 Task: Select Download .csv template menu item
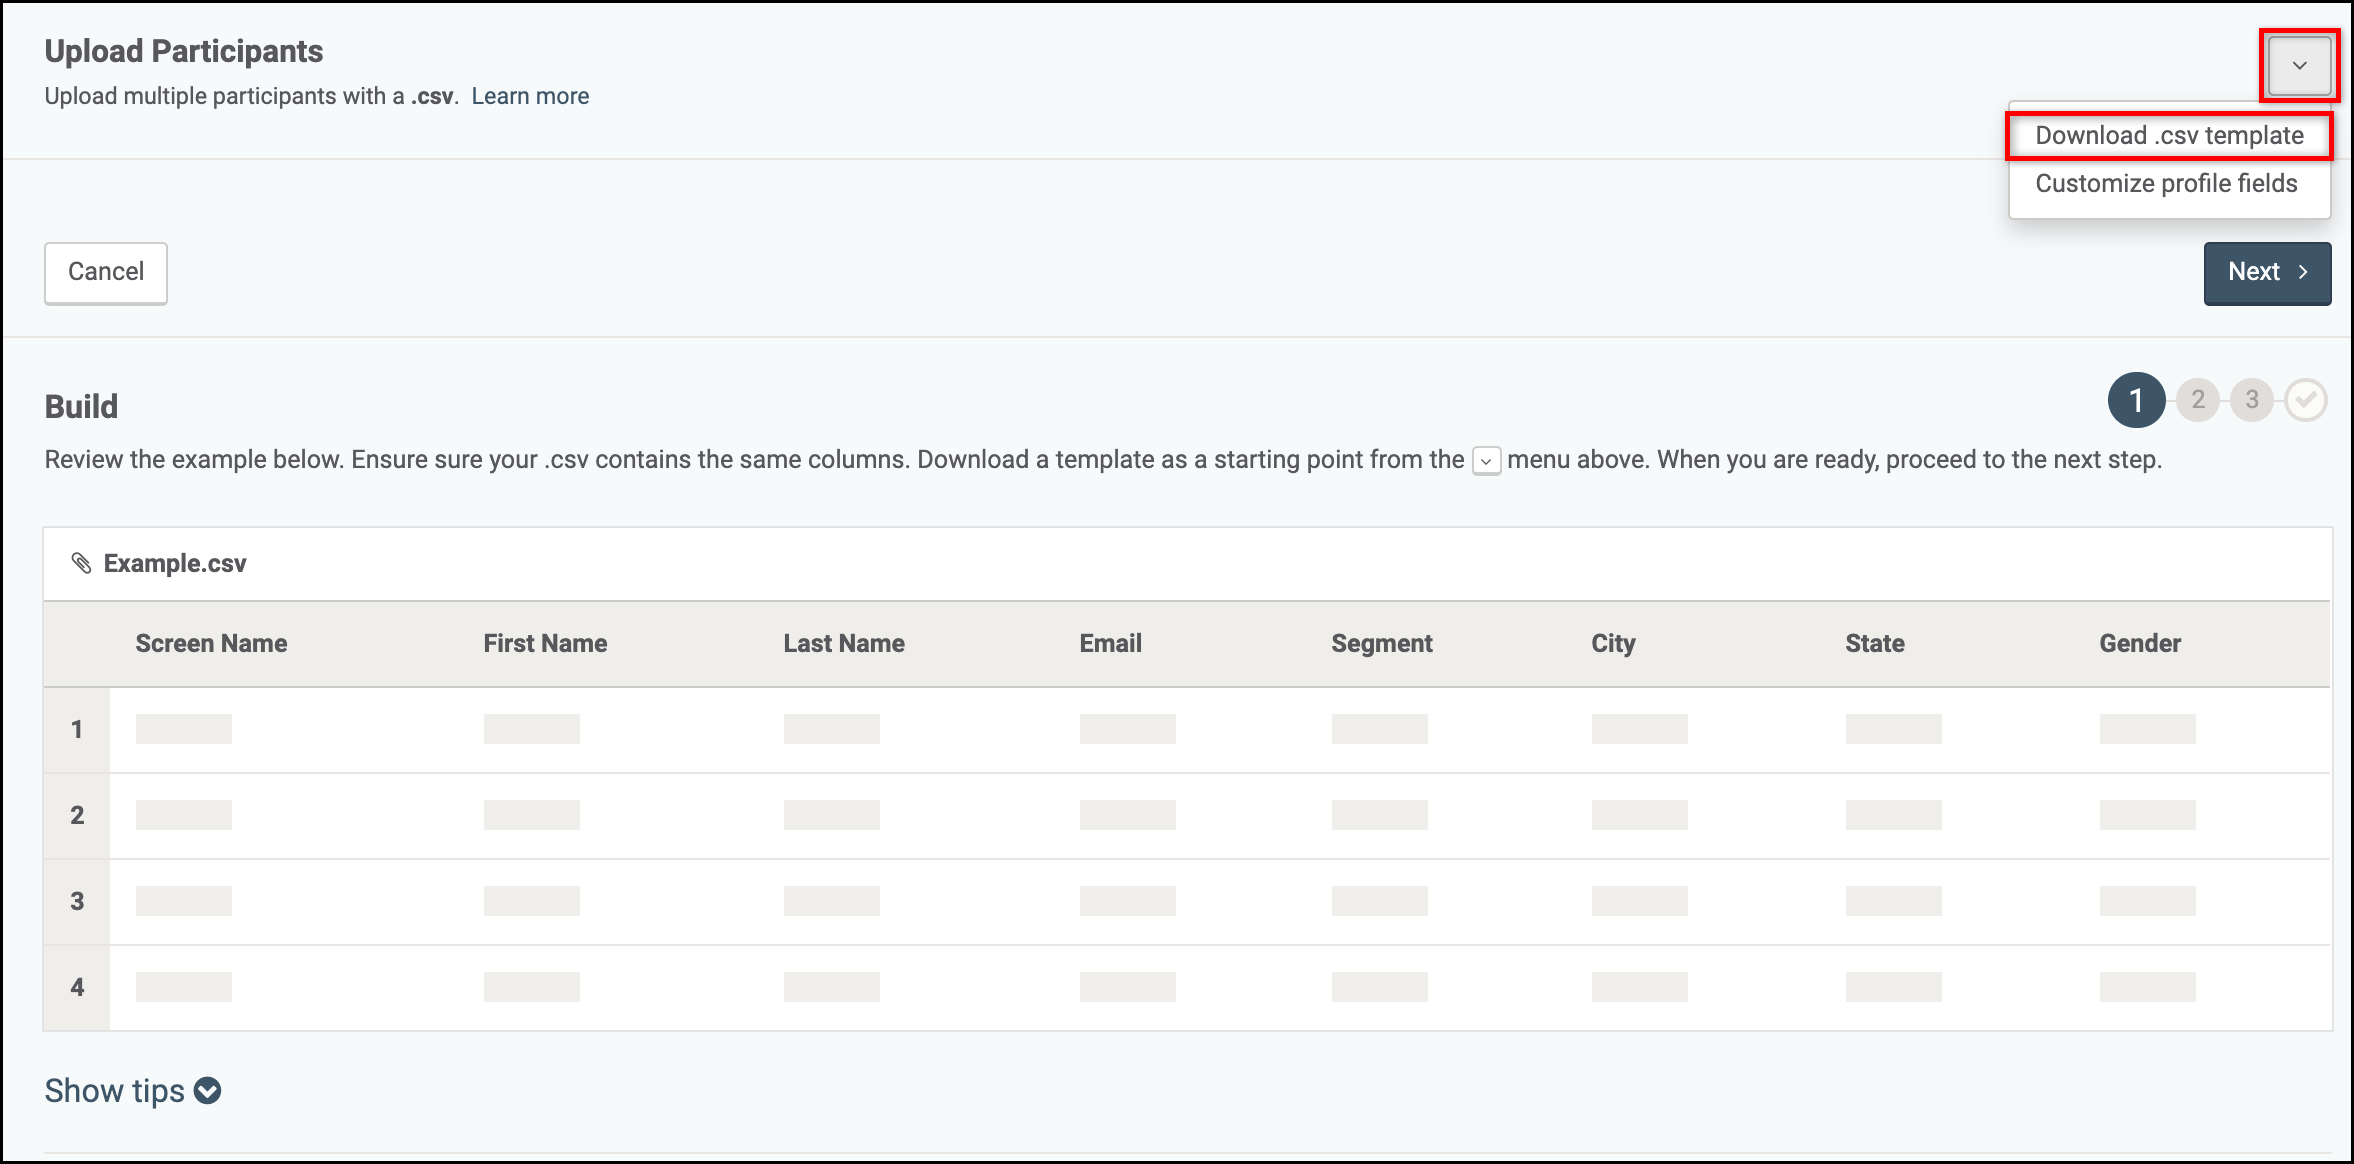point(2169,136)
